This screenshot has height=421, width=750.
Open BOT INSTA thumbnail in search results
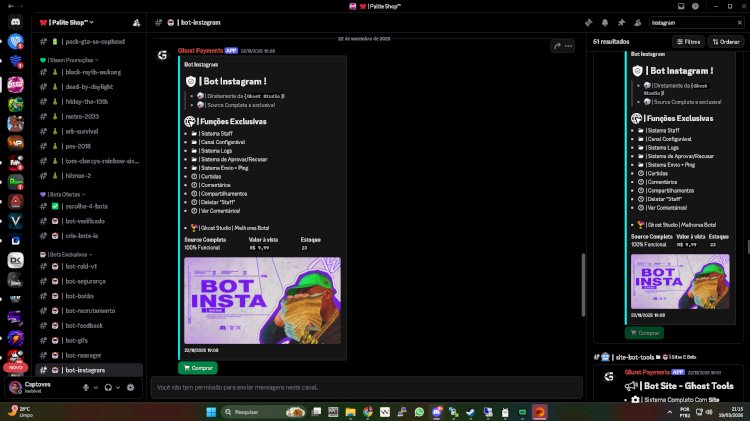[680, 281]
